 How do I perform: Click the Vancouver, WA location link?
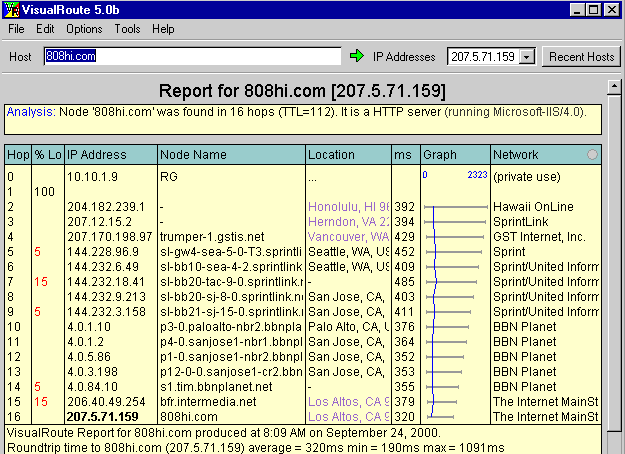pyautogui.click(x=349, y=237)
